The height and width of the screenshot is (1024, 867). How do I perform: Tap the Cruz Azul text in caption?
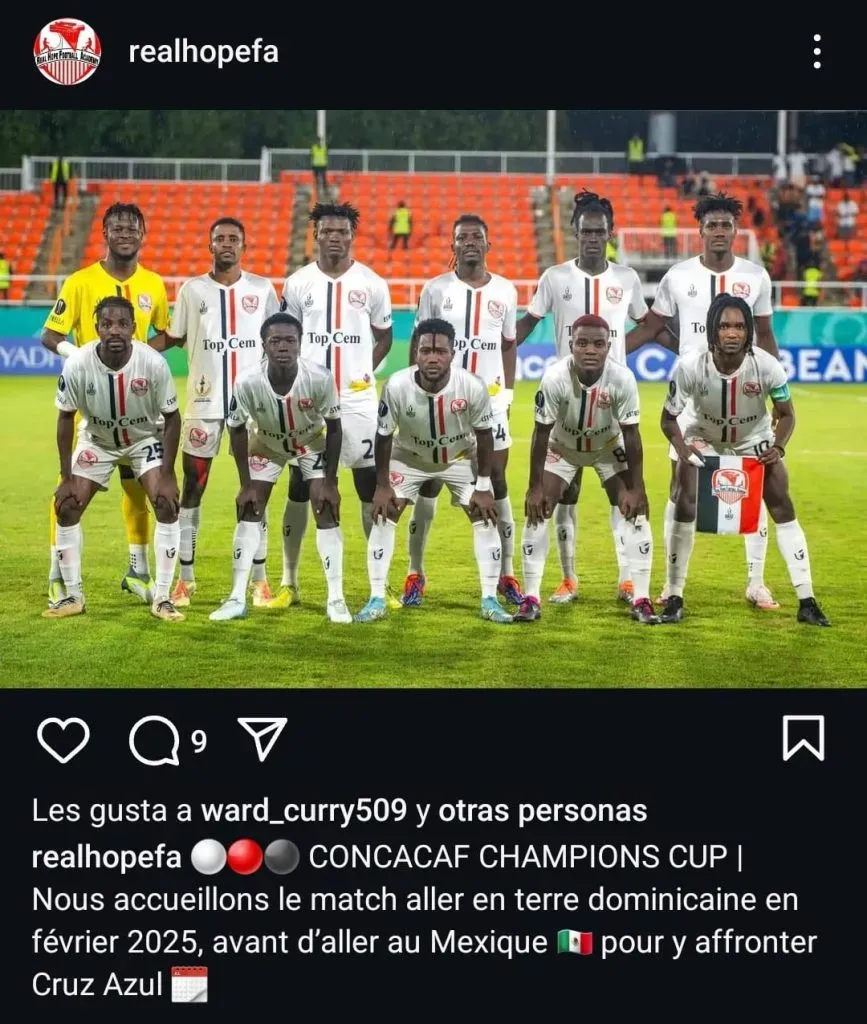pyautogui.click(x=97, y=984)
